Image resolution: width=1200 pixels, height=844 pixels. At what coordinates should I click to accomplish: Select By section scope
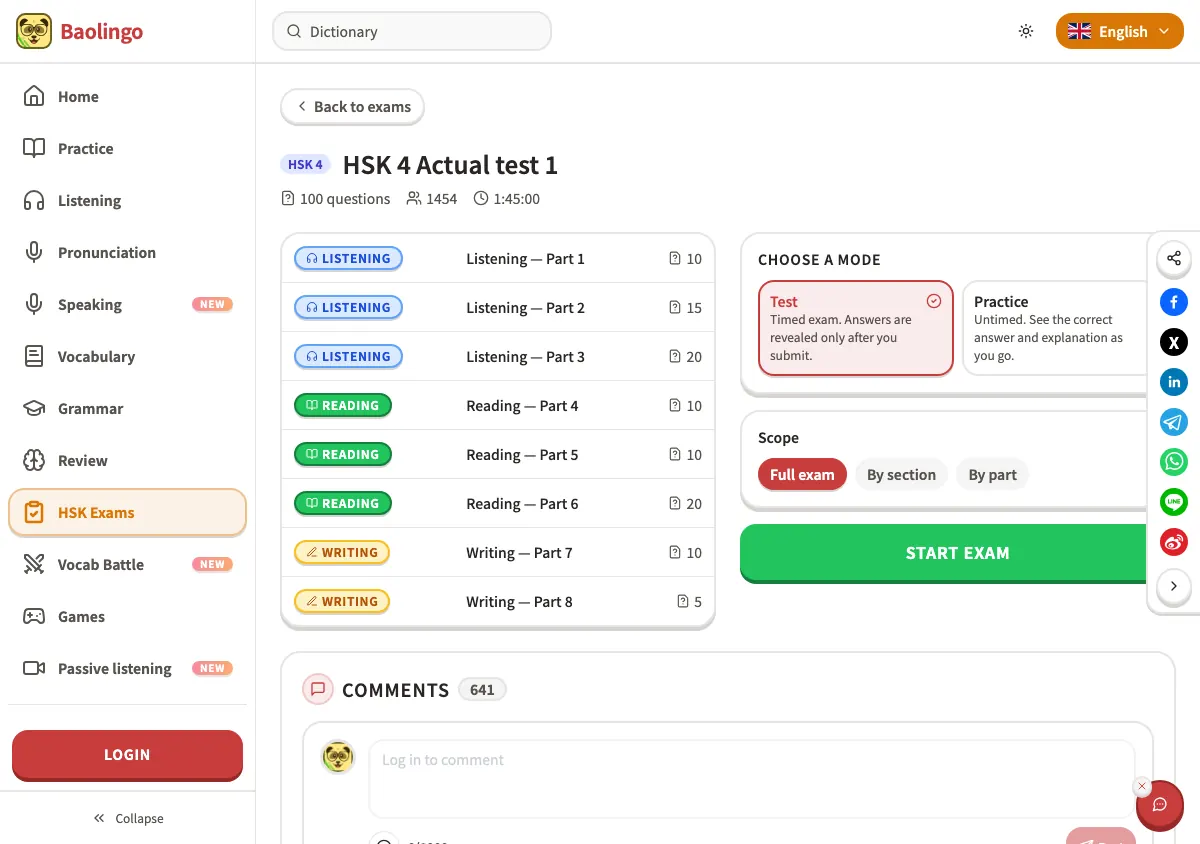tap(901, 474)
